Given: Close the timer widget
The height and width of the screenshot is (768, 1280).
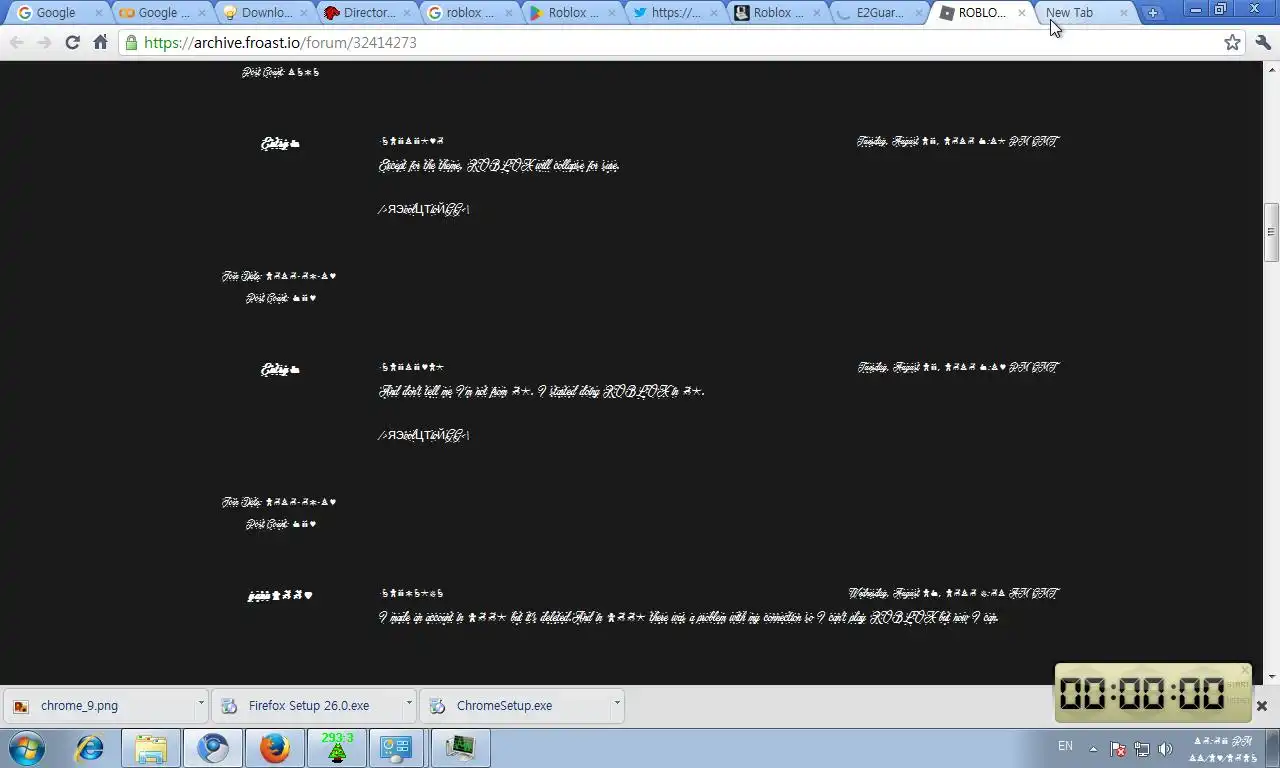Looking at the screenshot, I should coord(1245,670).
